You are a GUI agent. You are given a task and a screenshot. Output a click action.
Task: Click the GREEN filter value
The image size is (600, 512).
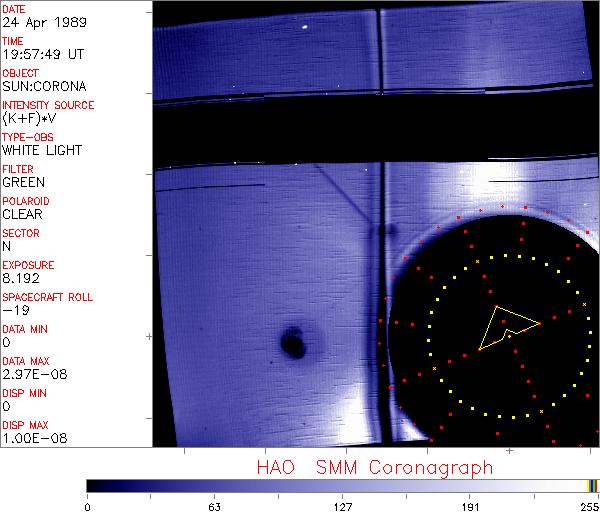(23, 182)
